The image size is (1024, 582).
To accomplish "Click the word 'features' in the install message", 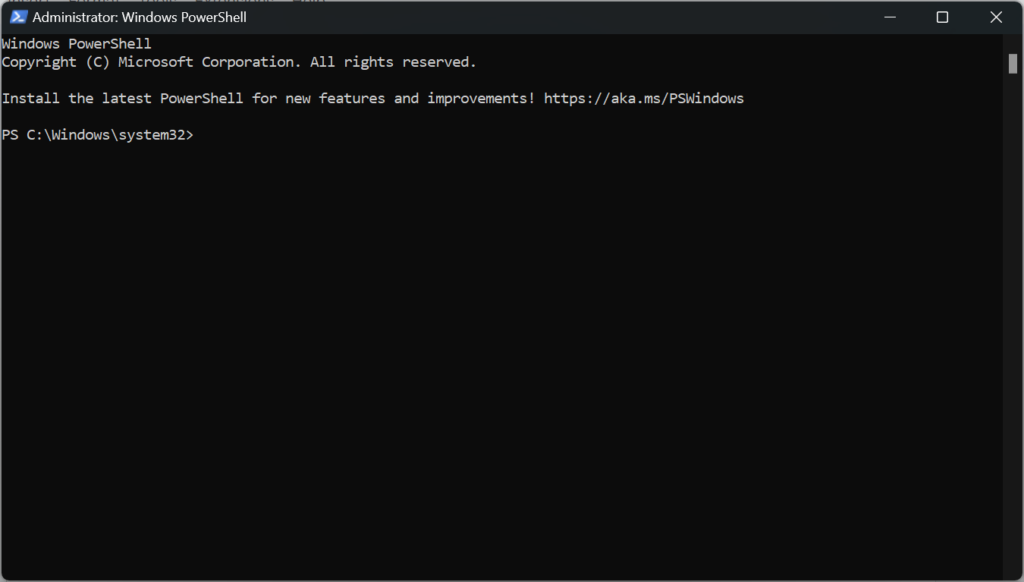I will [352, 99].
